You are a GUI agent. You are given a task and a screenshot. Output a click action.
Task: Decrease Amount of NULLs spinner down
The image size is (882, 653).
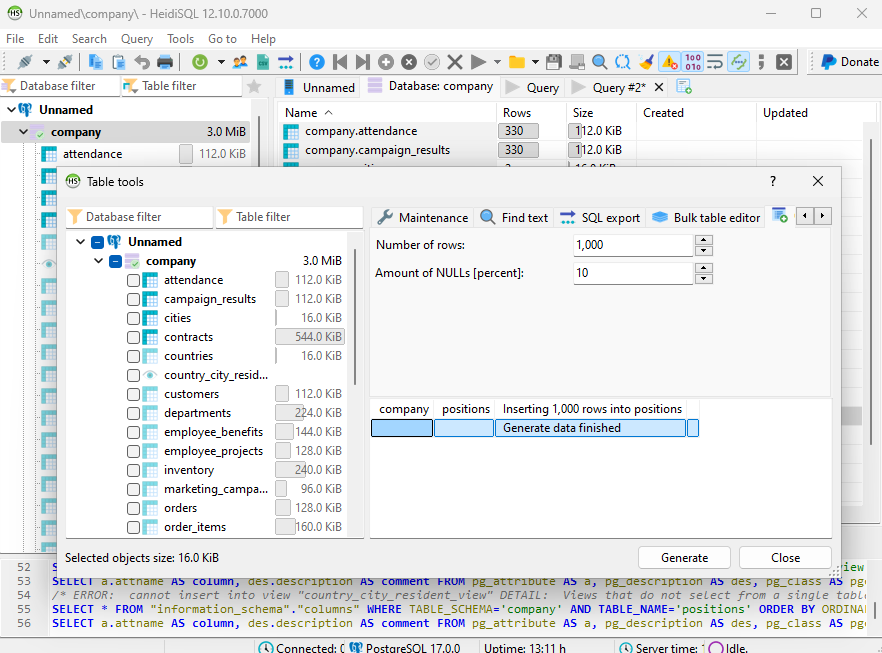(x=704, y=279)
